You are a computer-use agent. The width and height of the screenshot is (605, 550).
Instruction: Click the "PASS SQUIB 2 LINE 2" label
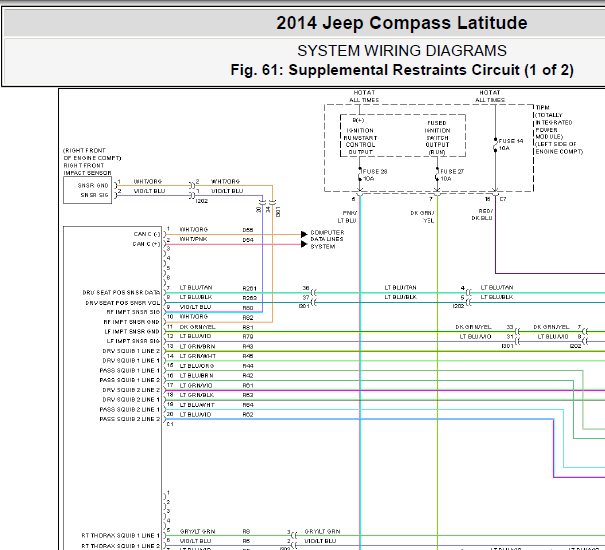[130, 419]
